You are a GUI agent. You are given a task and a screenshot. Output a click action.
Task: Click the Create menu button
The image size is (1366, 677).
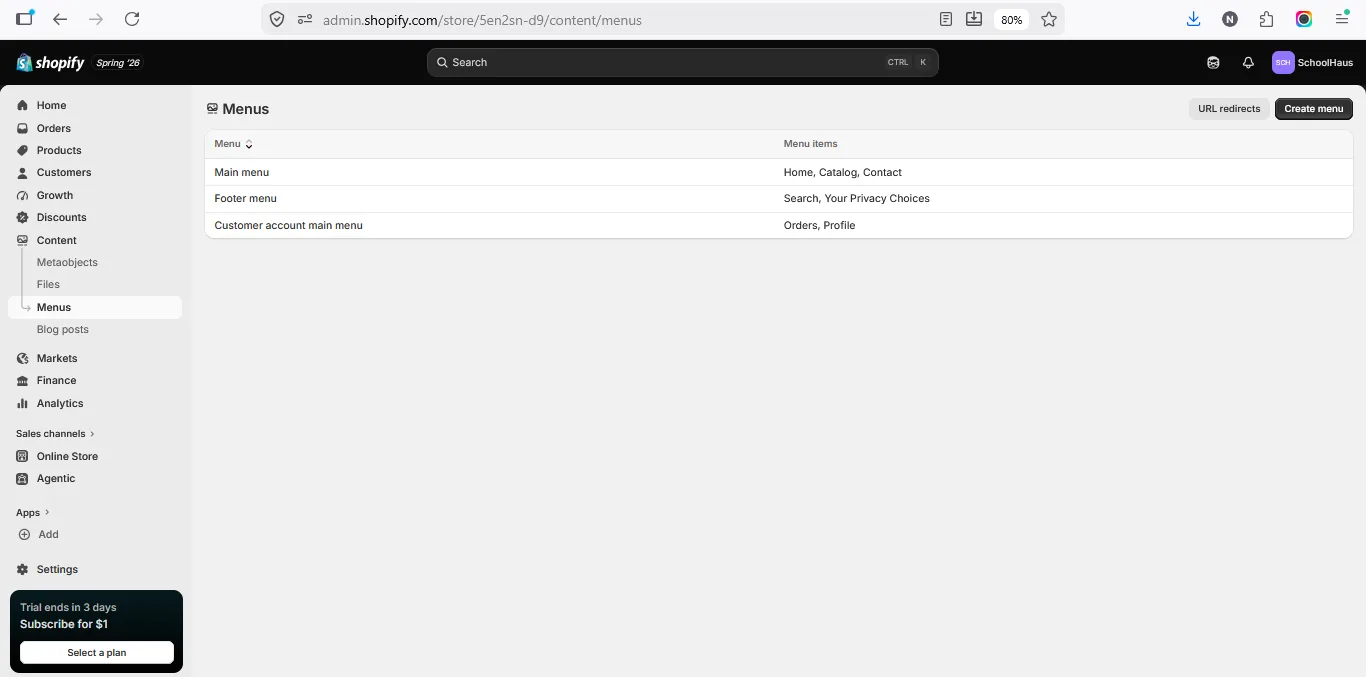tap(1313, 109)
